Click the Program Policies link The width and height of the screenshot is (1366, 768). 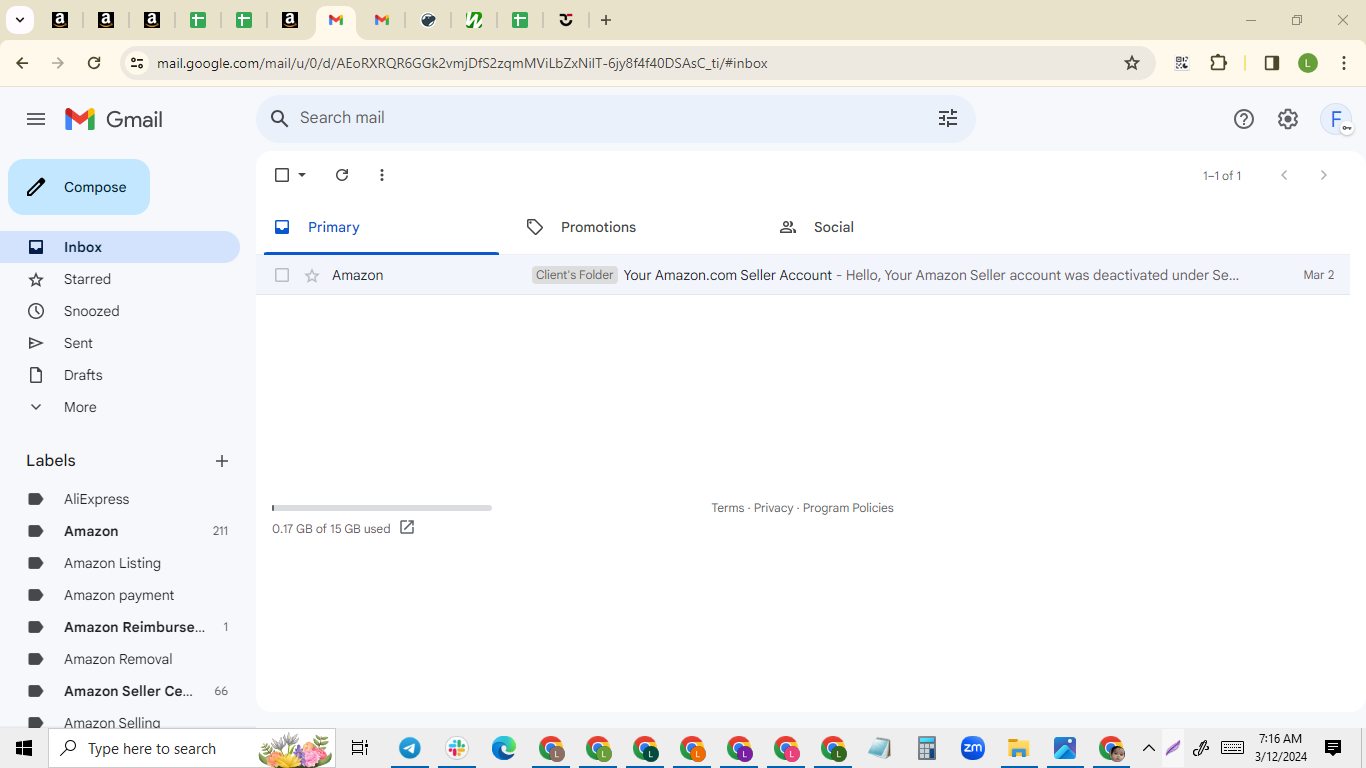click(x=848, y=508)
